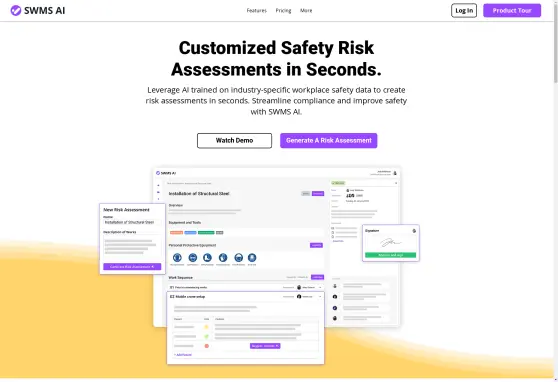Click the Log In button
The height and width of the screenshot is (382, 558).
[x=464, y=11]
